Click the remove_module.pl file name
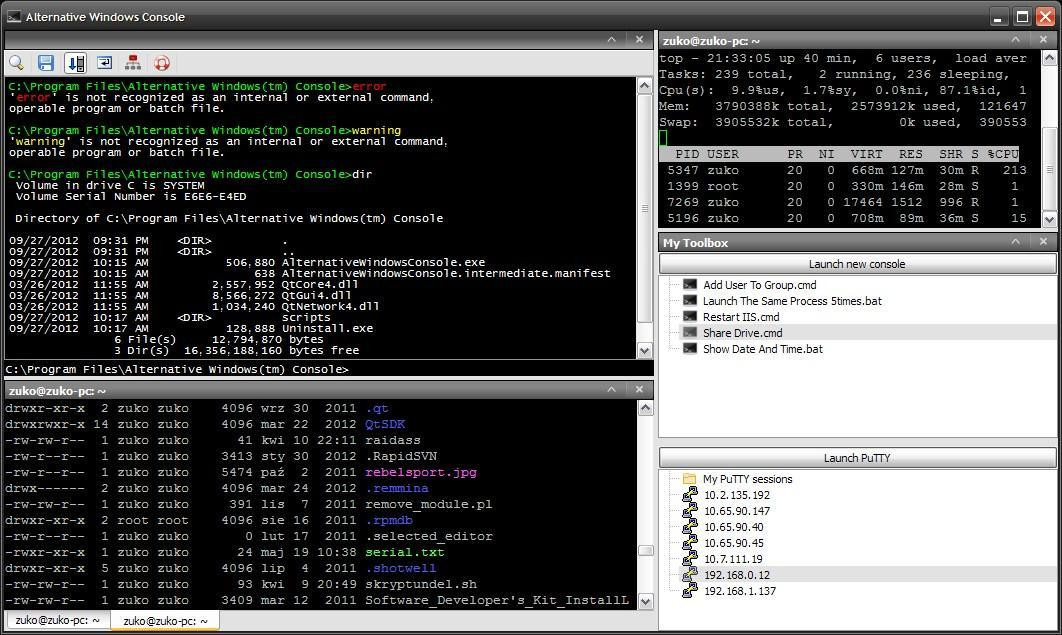The height and width of the screenshot is (635, 1062). click(x=429, y=504)
